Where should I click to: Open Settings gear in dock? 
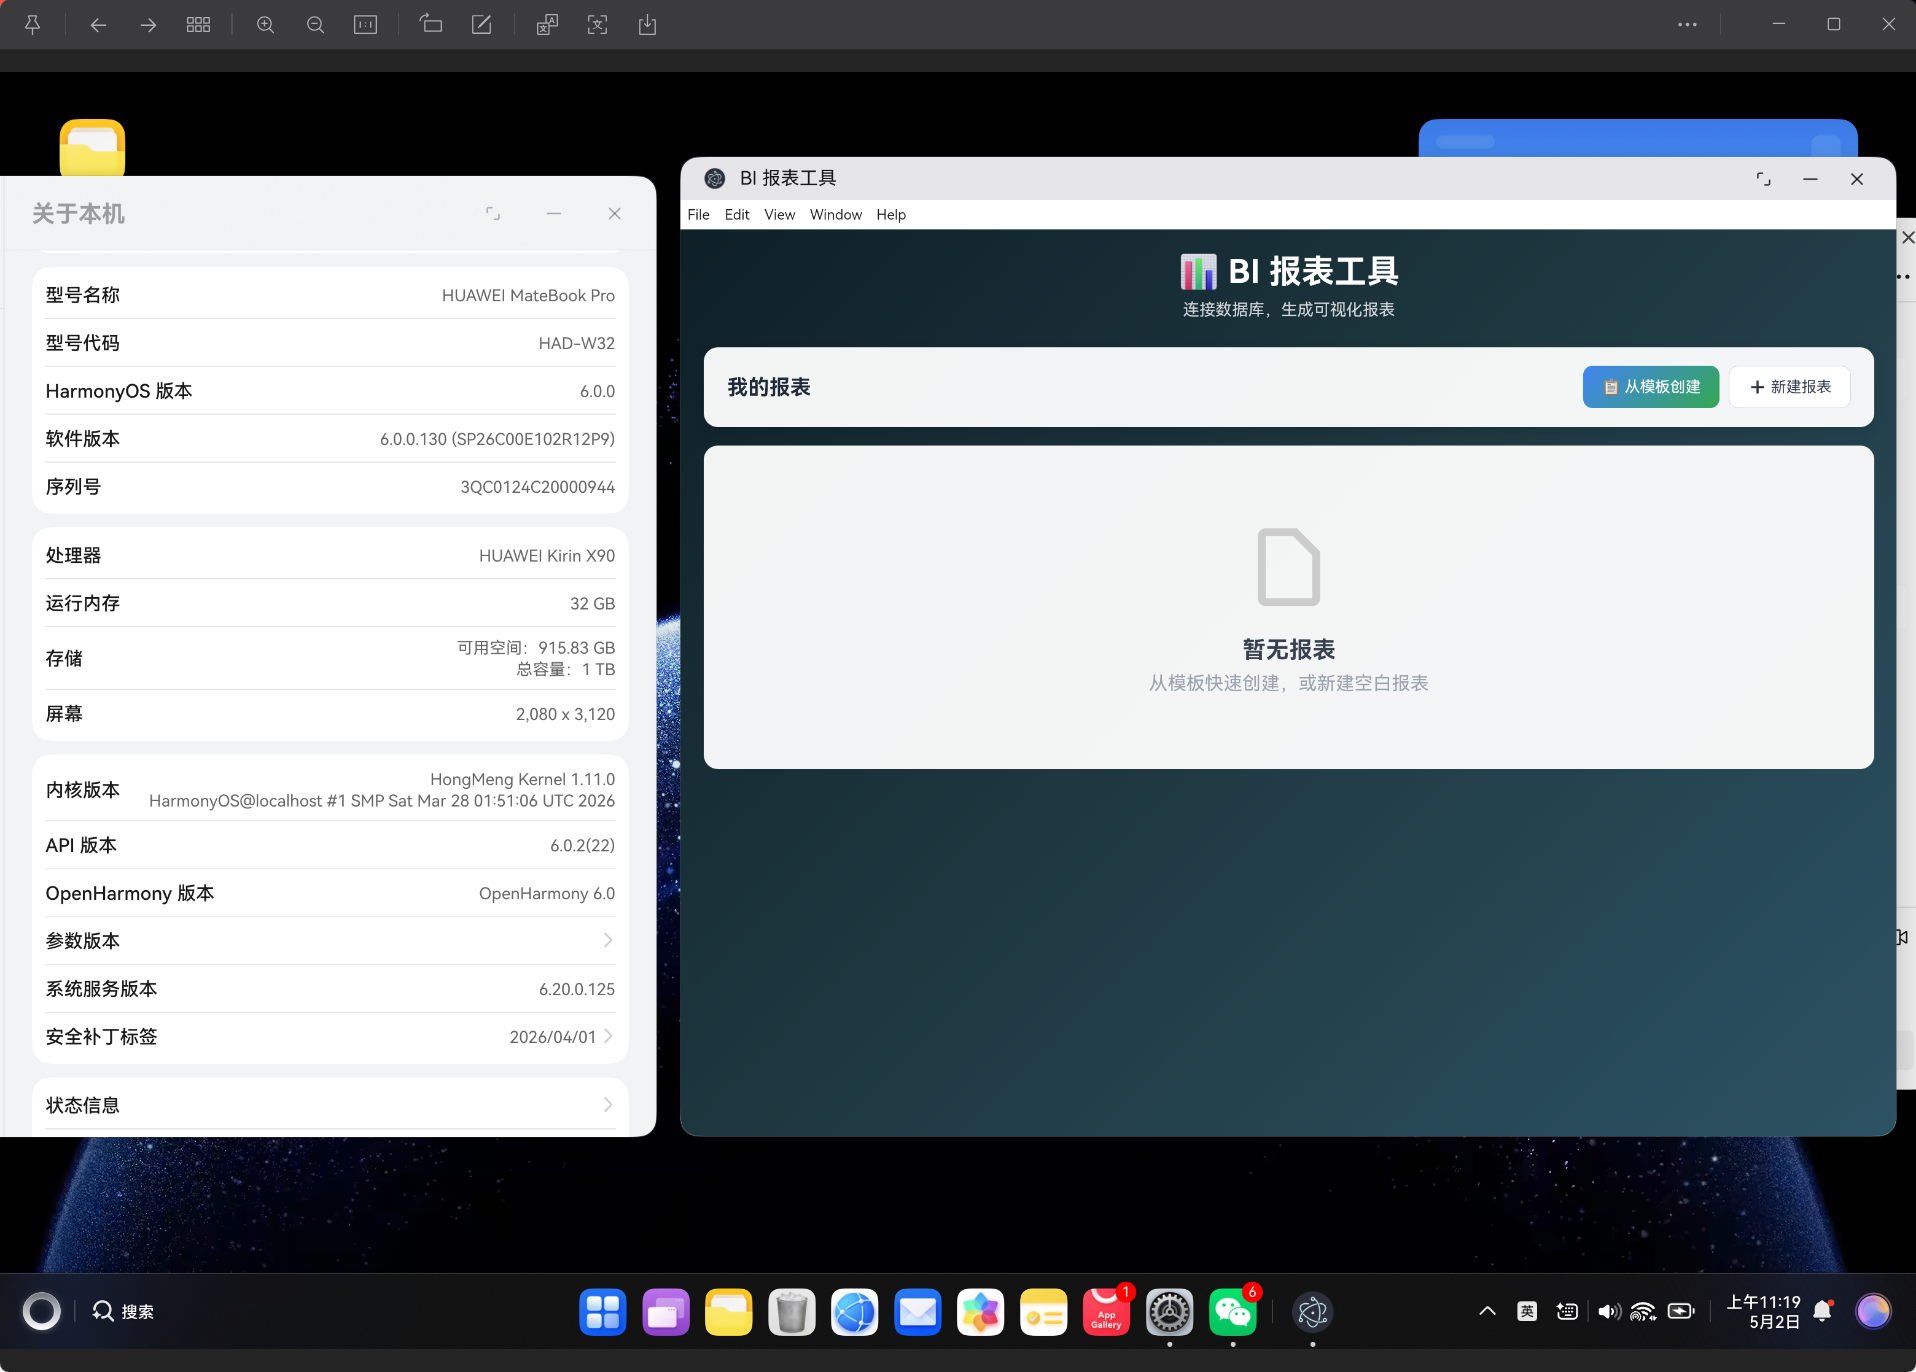[1170, 1312]
